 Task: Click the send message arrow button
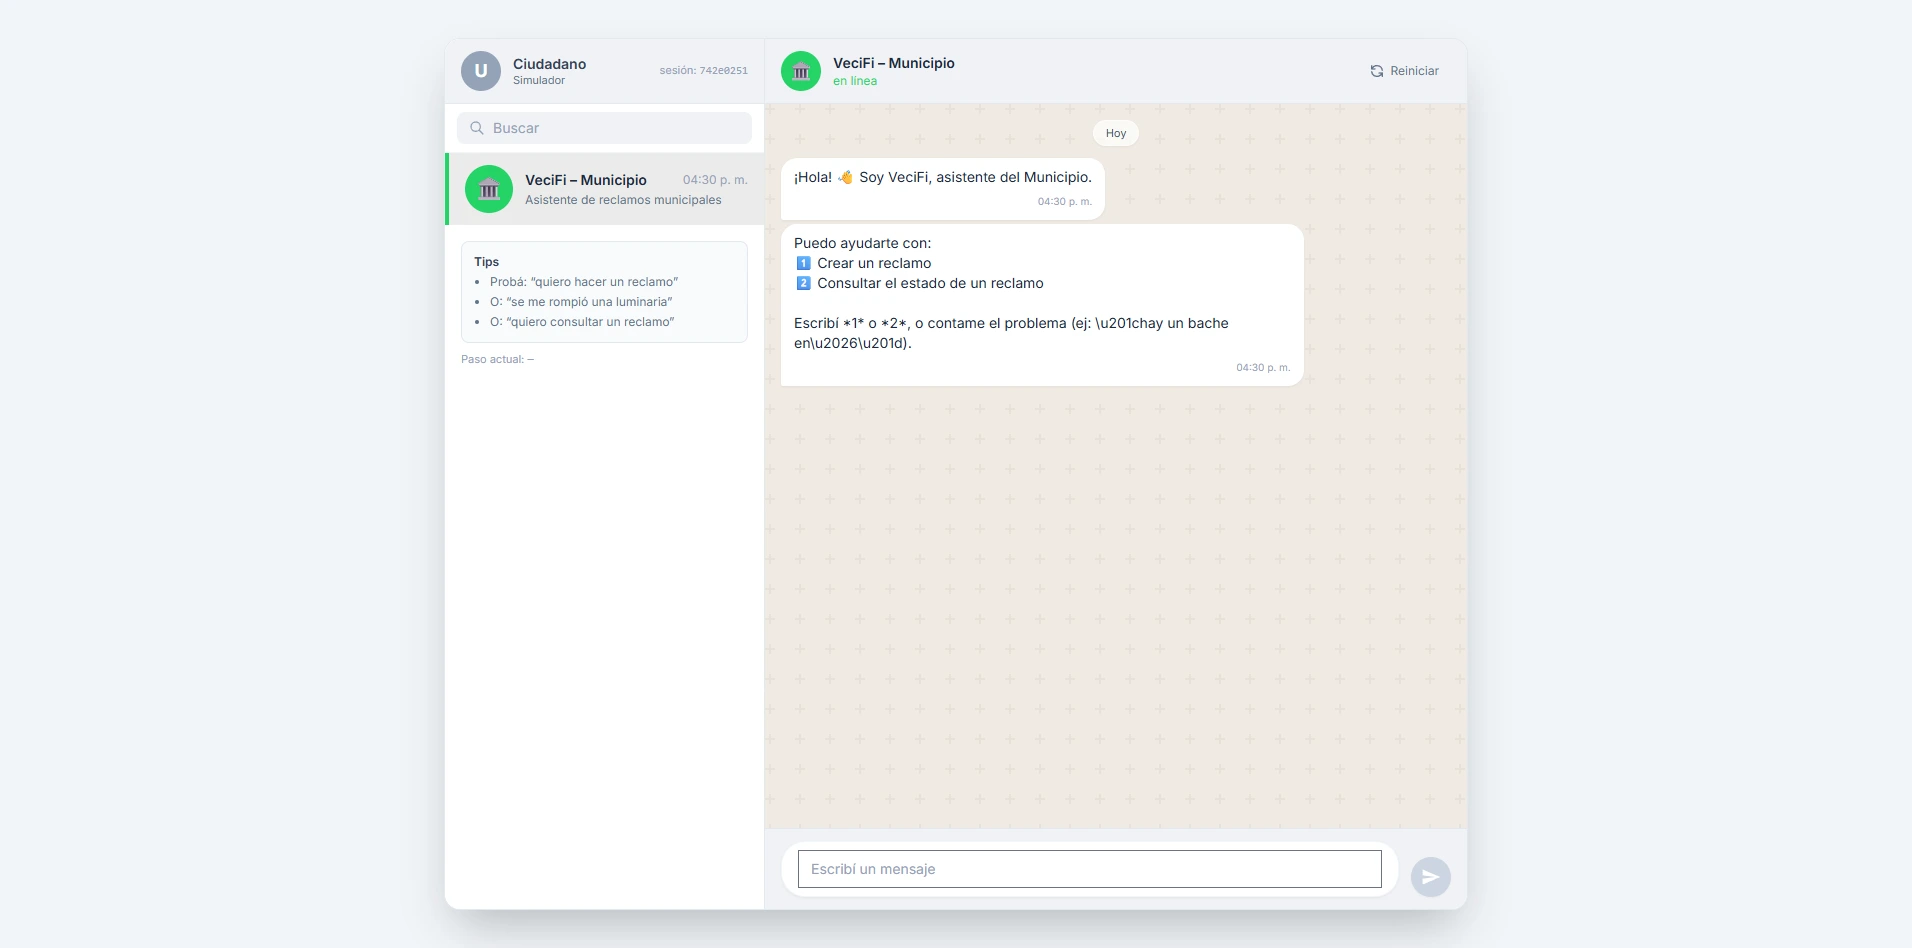[1431, 877]
